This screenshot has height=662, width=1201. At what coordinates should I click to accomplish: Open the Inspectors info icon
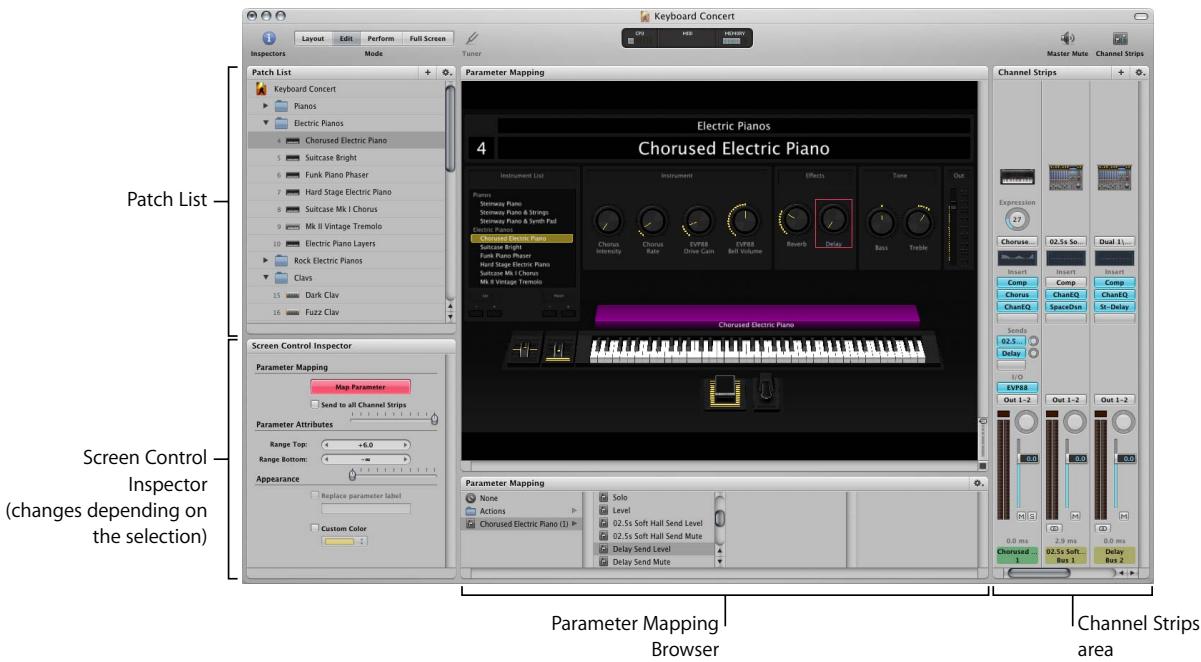(x=267, y=38)
